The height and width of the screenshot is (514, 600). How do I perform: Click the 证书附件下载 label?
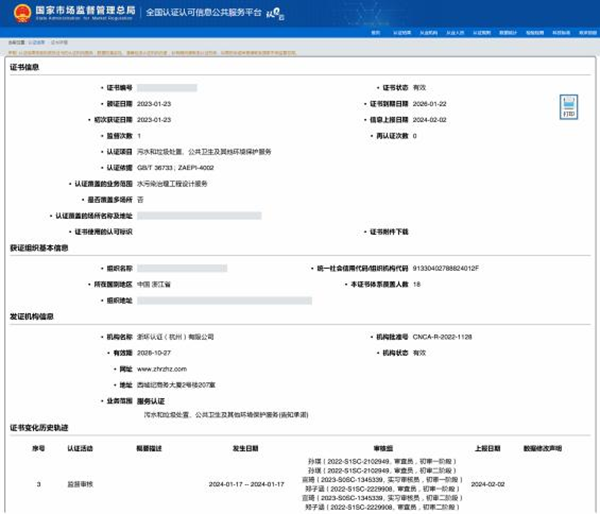tap(390, 231)
